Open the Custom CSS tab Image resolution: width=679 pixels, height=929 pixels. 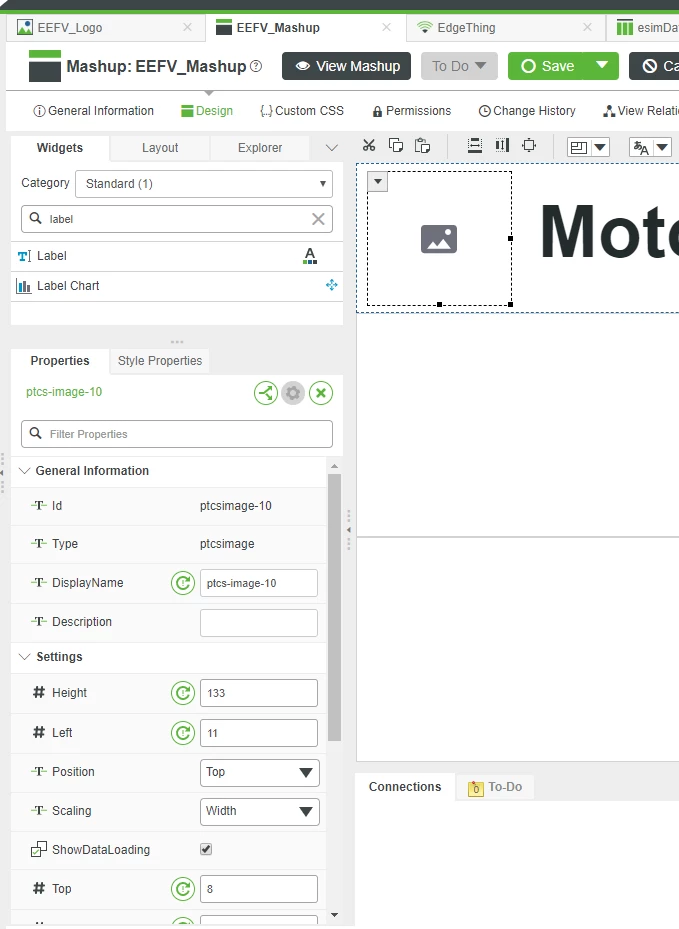pos(302,111)
